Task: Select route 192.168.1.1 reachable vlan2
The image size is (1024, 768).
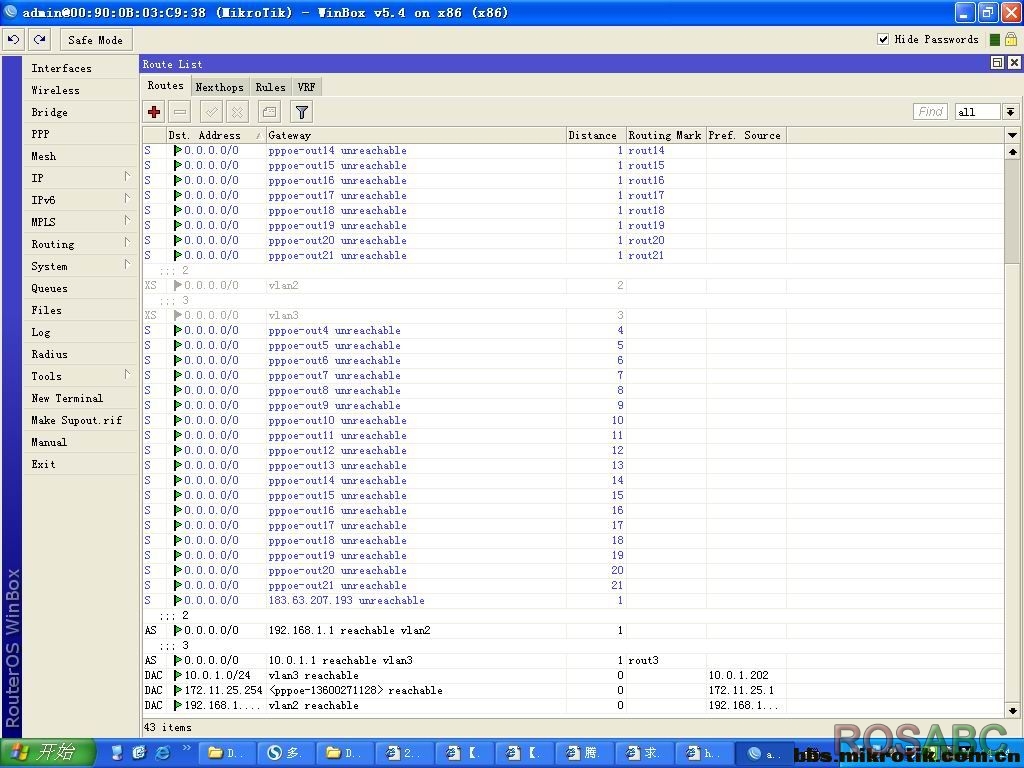Action: click(573, 630)
